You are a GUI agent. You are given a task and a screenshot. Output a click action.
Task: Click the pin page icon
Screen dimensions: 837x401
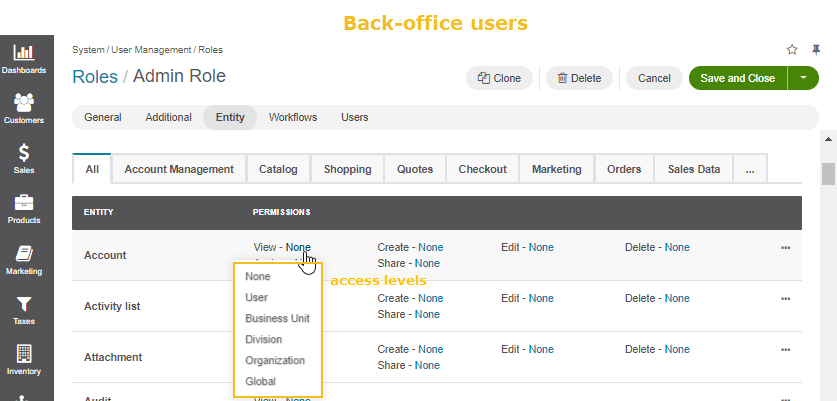click(x=816, y=50)
